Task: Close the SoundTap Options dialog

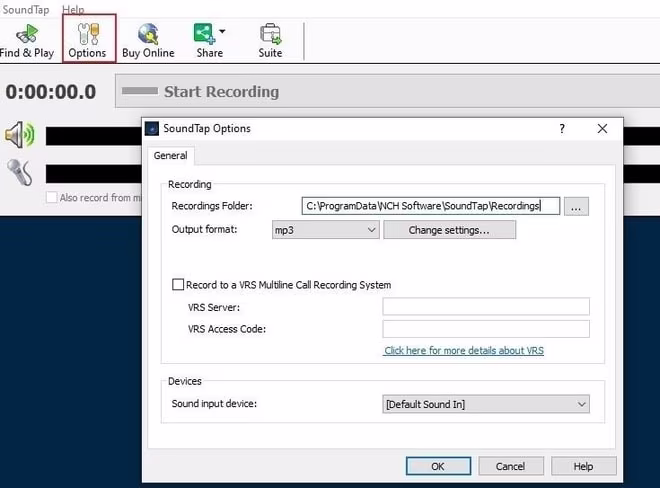Action: coord(602,128)
